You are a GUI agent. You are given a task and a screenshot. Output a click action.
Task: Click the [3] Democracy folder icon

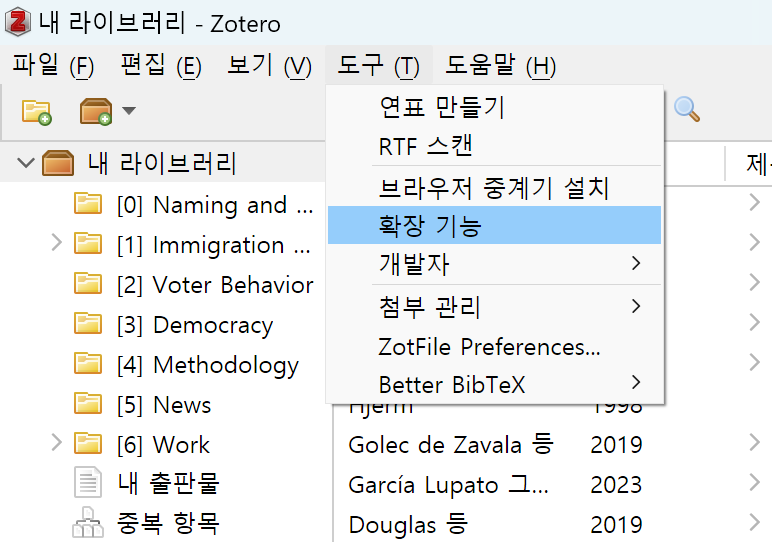(x=88, y=323)
